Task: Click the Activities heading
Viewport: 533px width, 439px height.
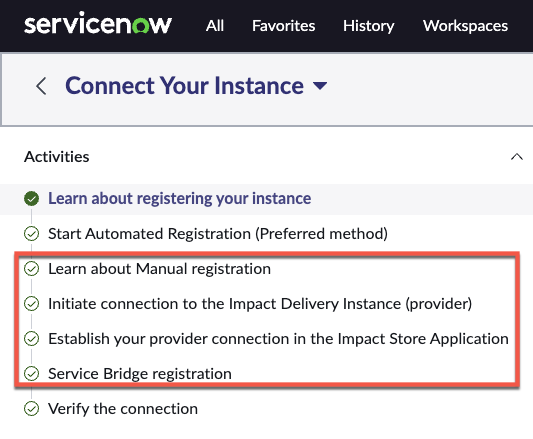Action: coord(57,157)
